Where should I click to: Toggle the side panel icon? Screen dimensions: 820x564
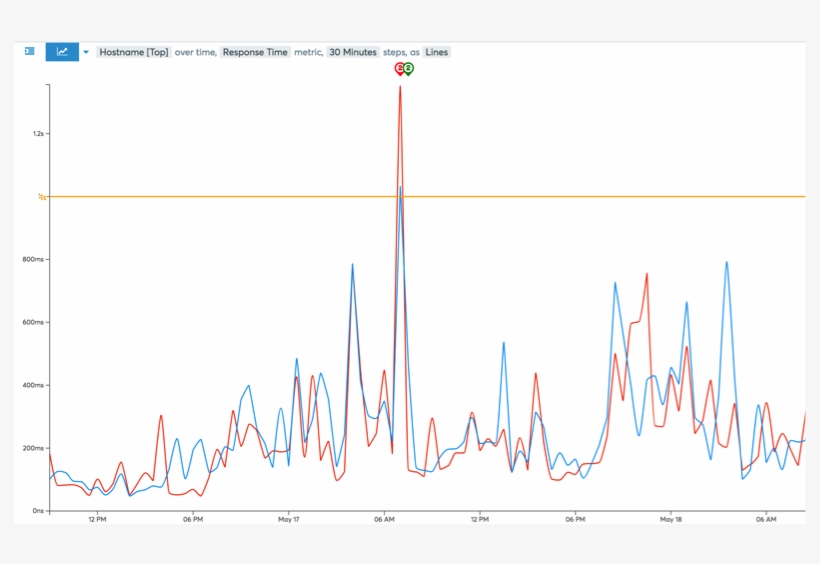pyautogui.click(x=29, y=51)
